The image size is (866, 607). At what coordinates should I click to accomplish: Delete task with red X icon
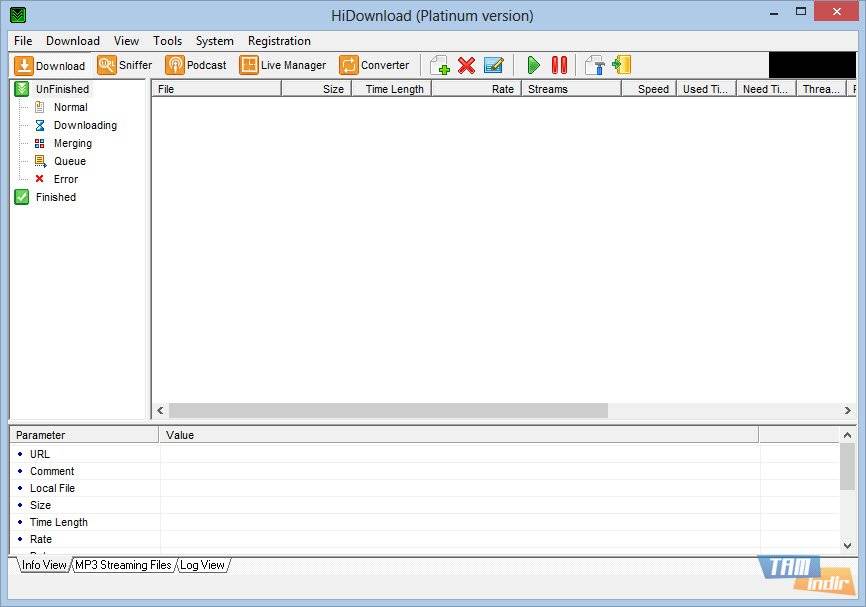(466, 65)
